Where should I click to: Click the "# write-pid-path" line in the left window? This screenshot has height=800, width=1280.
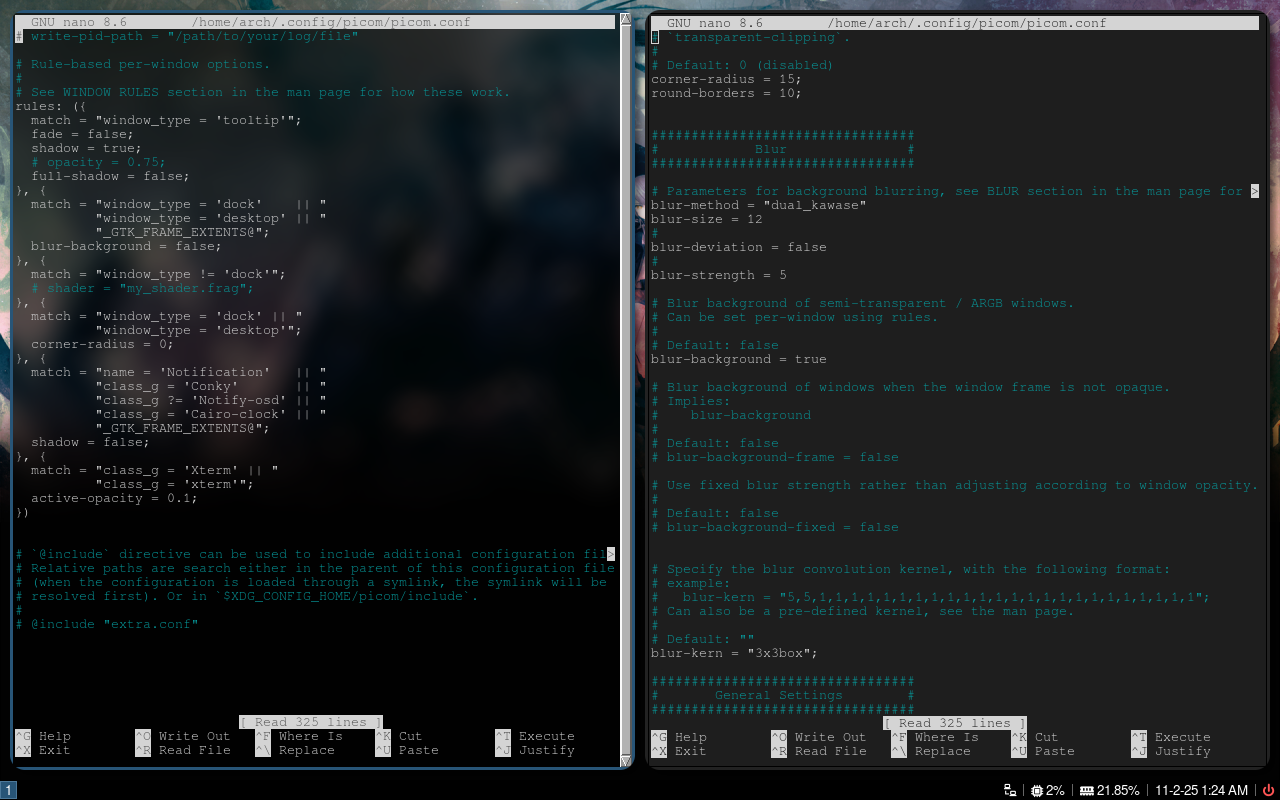click(x=187, y=36)
